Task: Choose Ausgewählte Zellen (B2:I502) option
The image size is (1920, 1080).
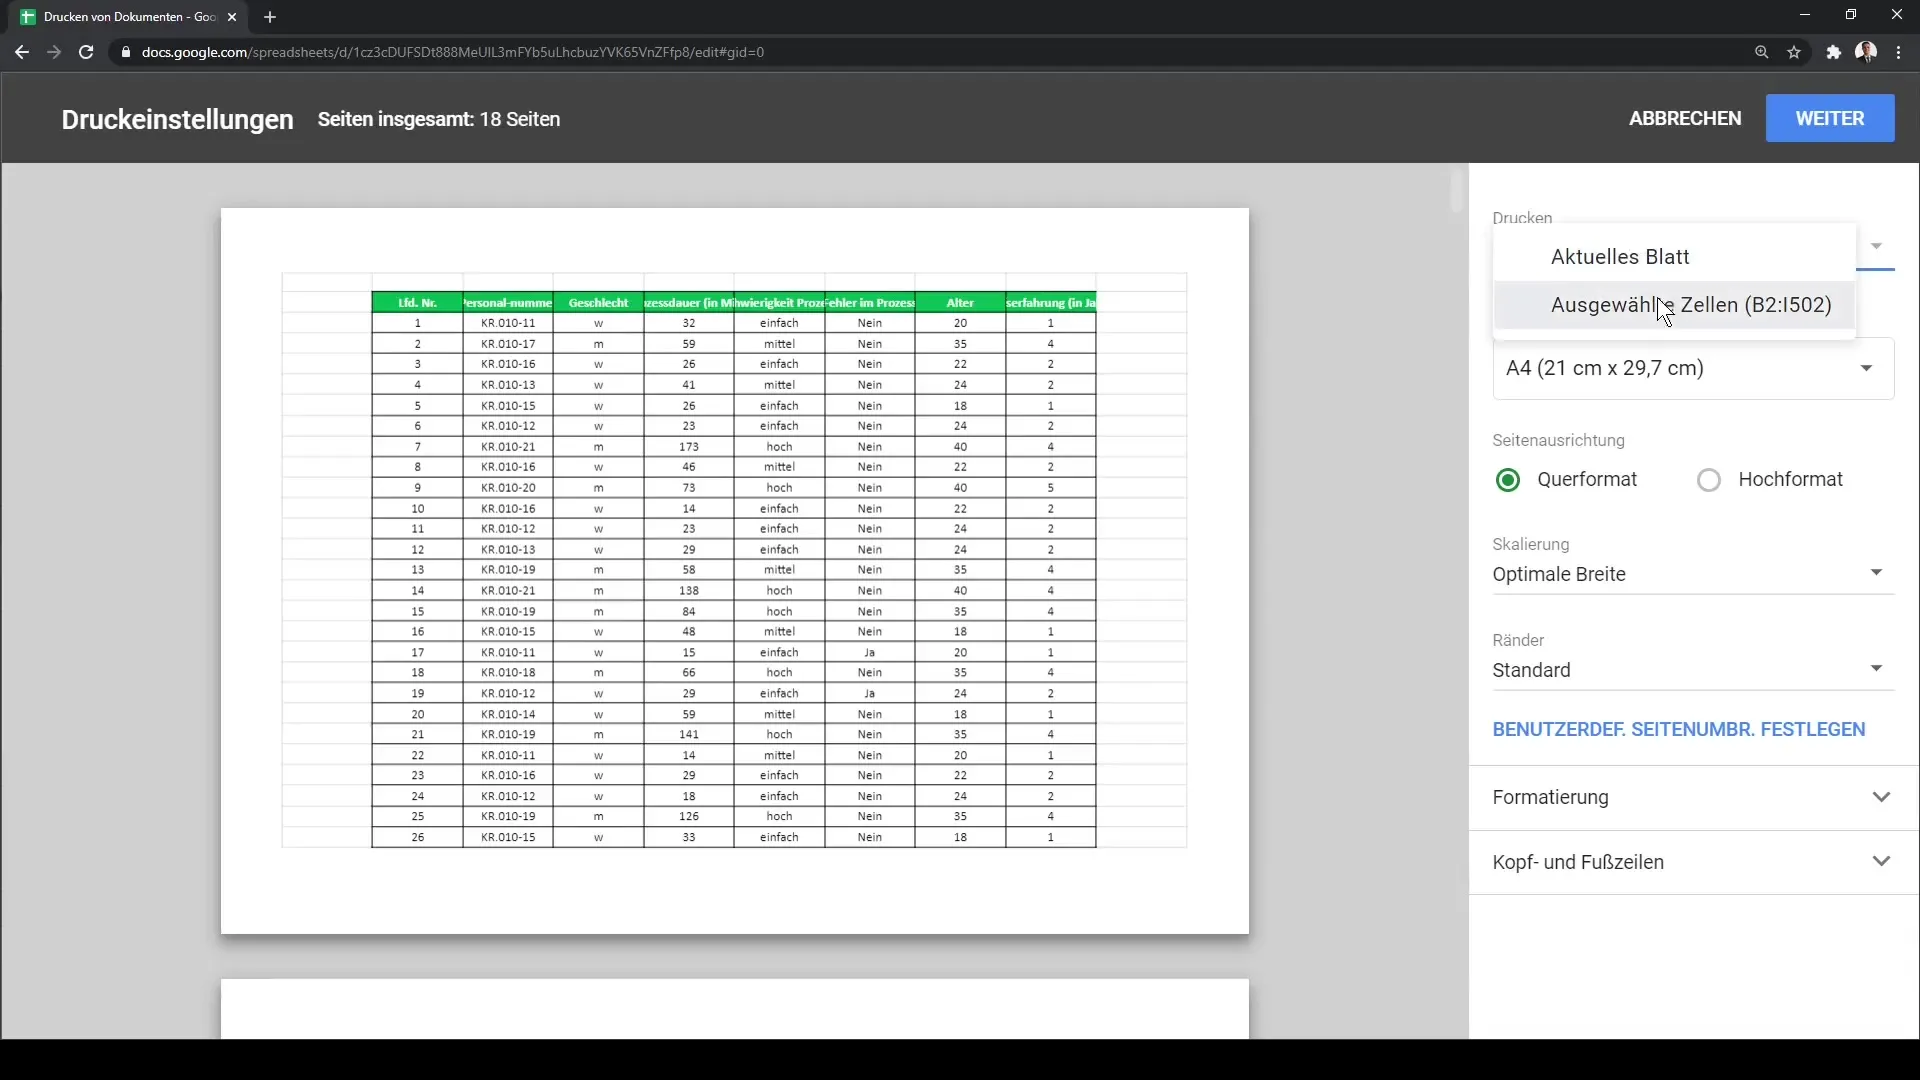Action: click(x=1674, y=305)
